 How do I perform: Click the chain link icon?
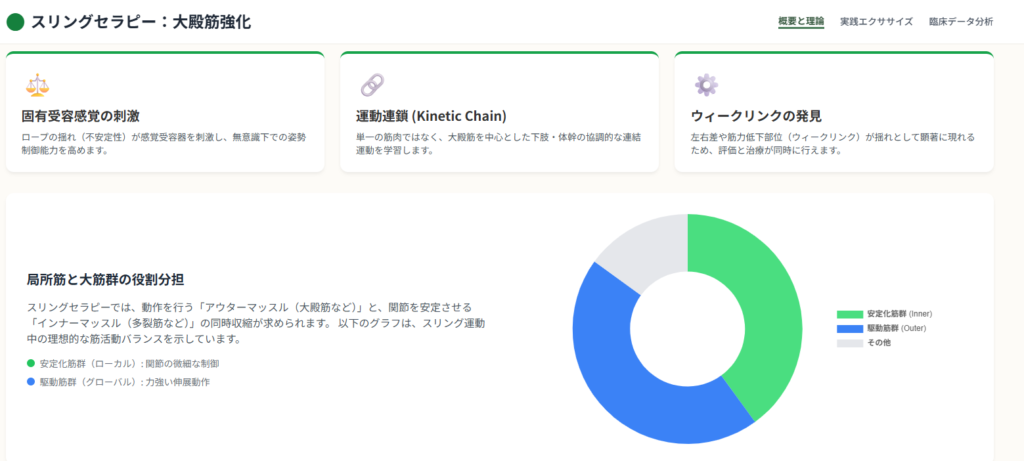pos(371,85)
